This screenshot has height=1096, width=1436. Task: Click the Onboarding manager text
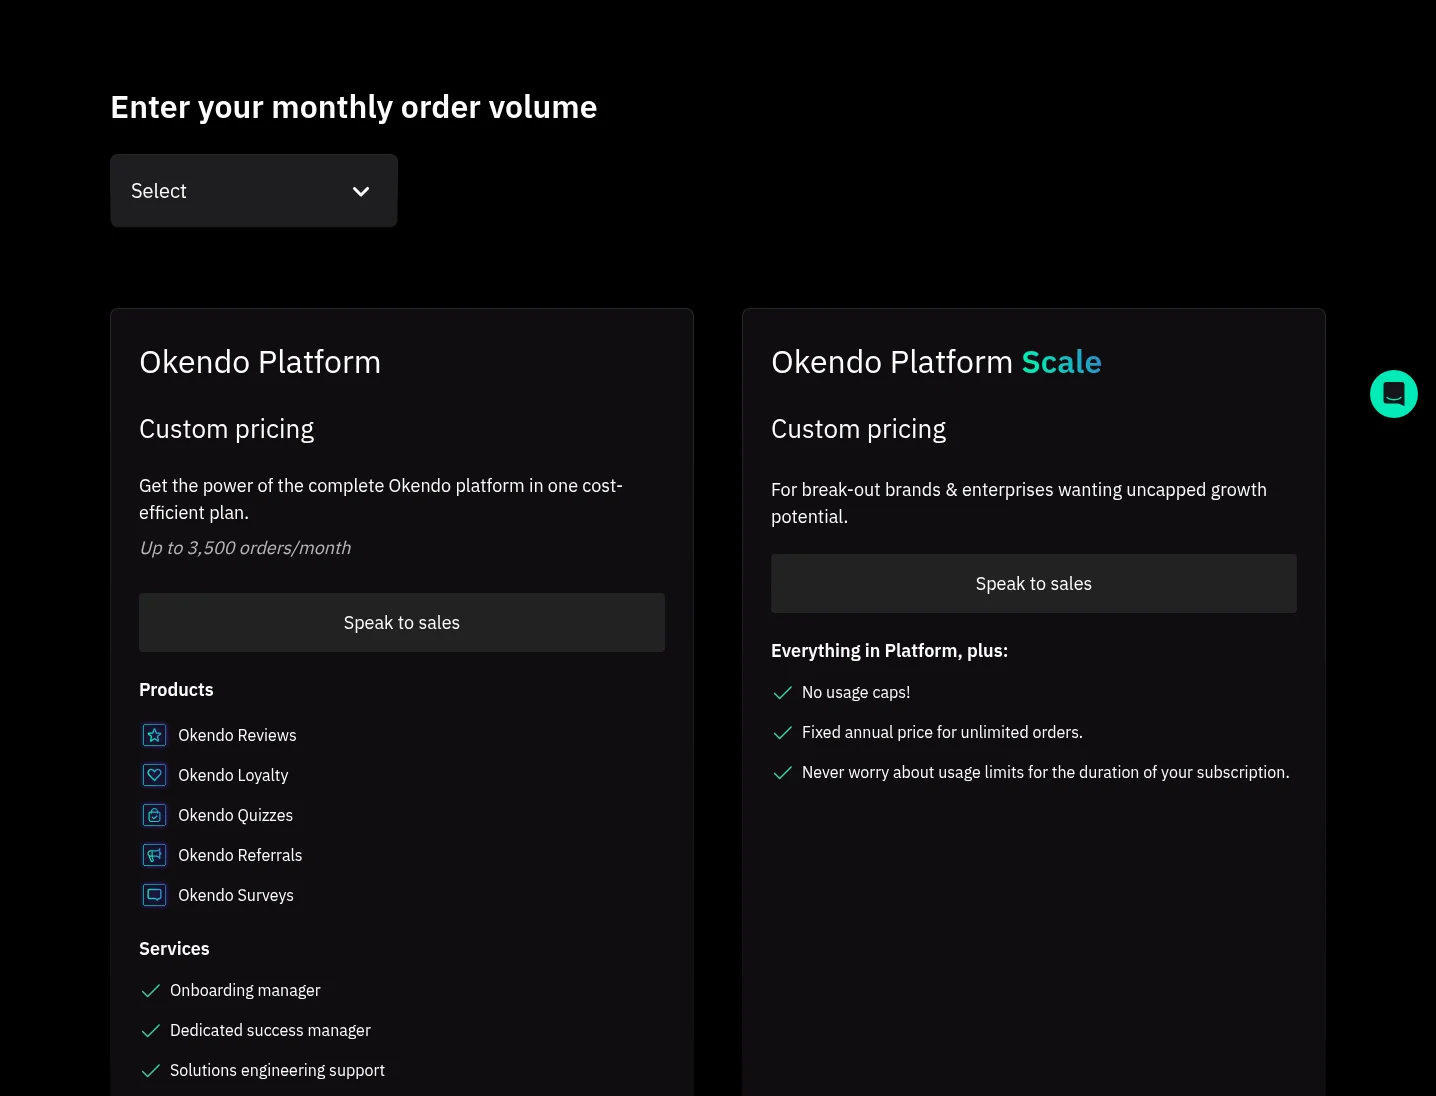[245, 990]
